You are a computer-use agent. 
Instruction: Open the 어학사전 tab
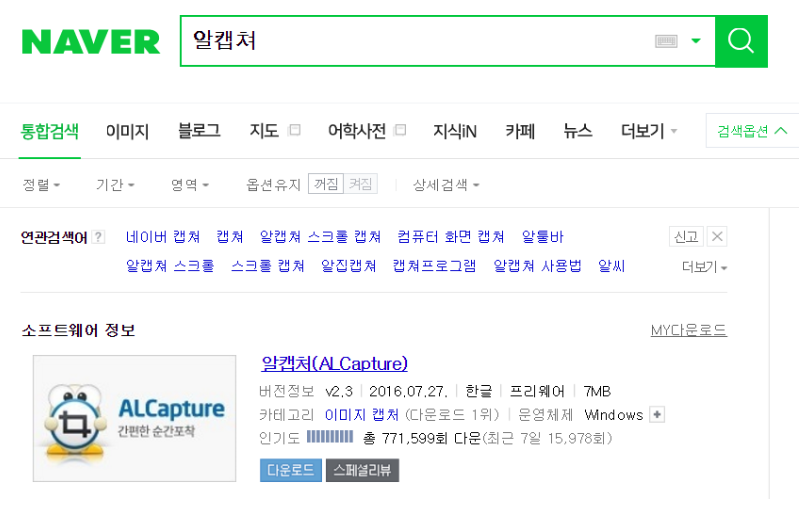click(x=359, y=132)
